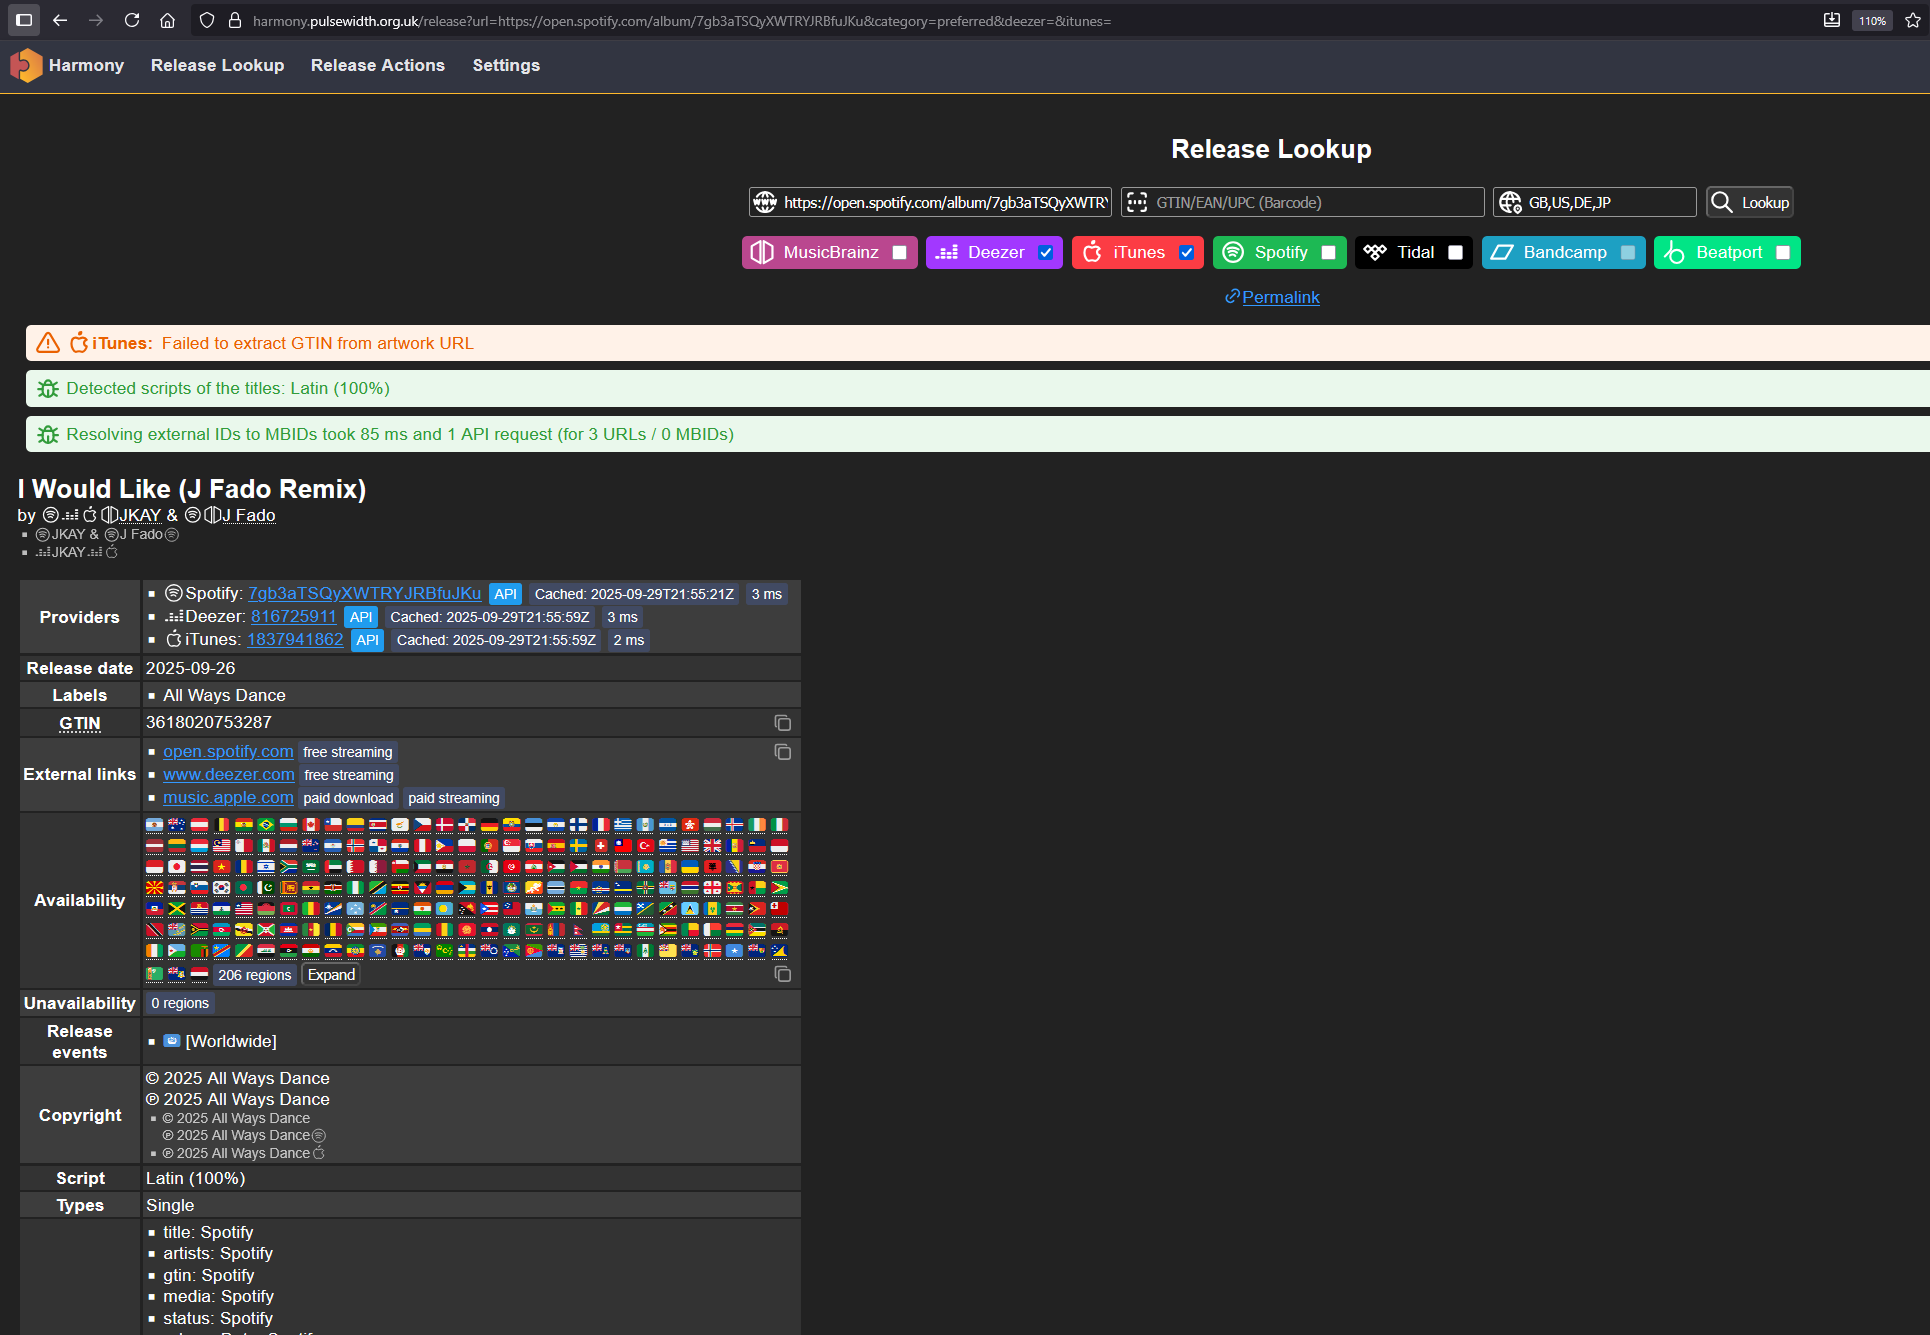Image resolution: width=1930 pixels, height=1335 pixels.
Task: Click the Harmony logo icon
Action: click(26, 65)
